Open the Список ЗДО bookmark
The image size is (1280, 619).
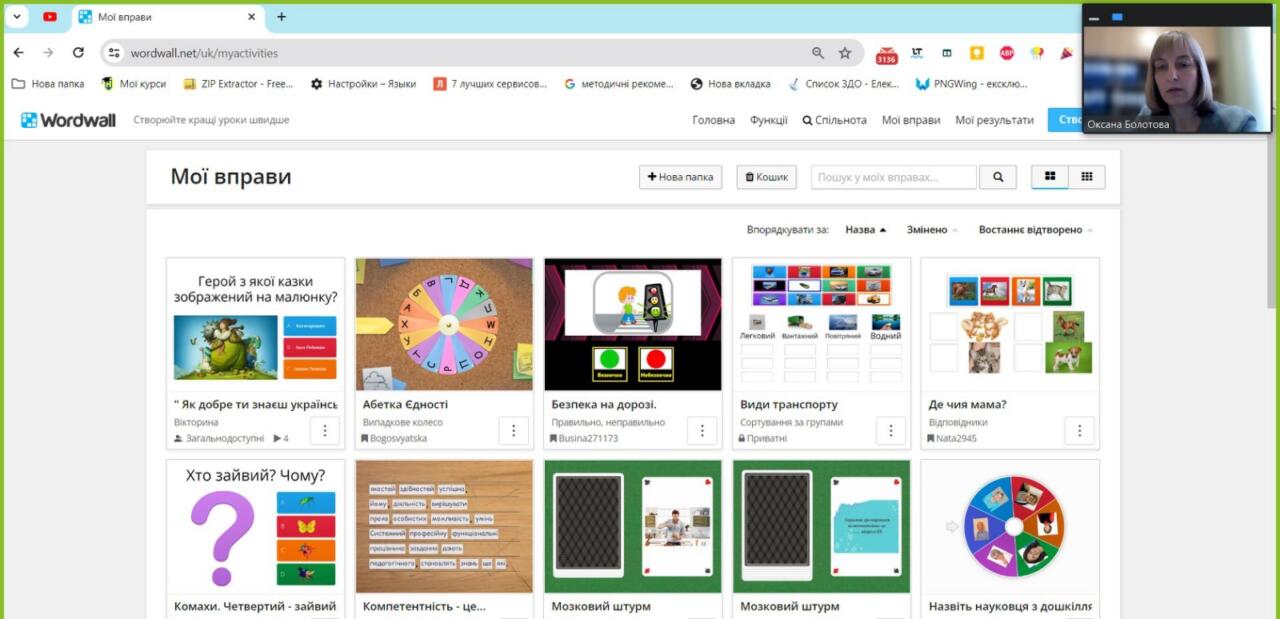(x=843, y=84)
